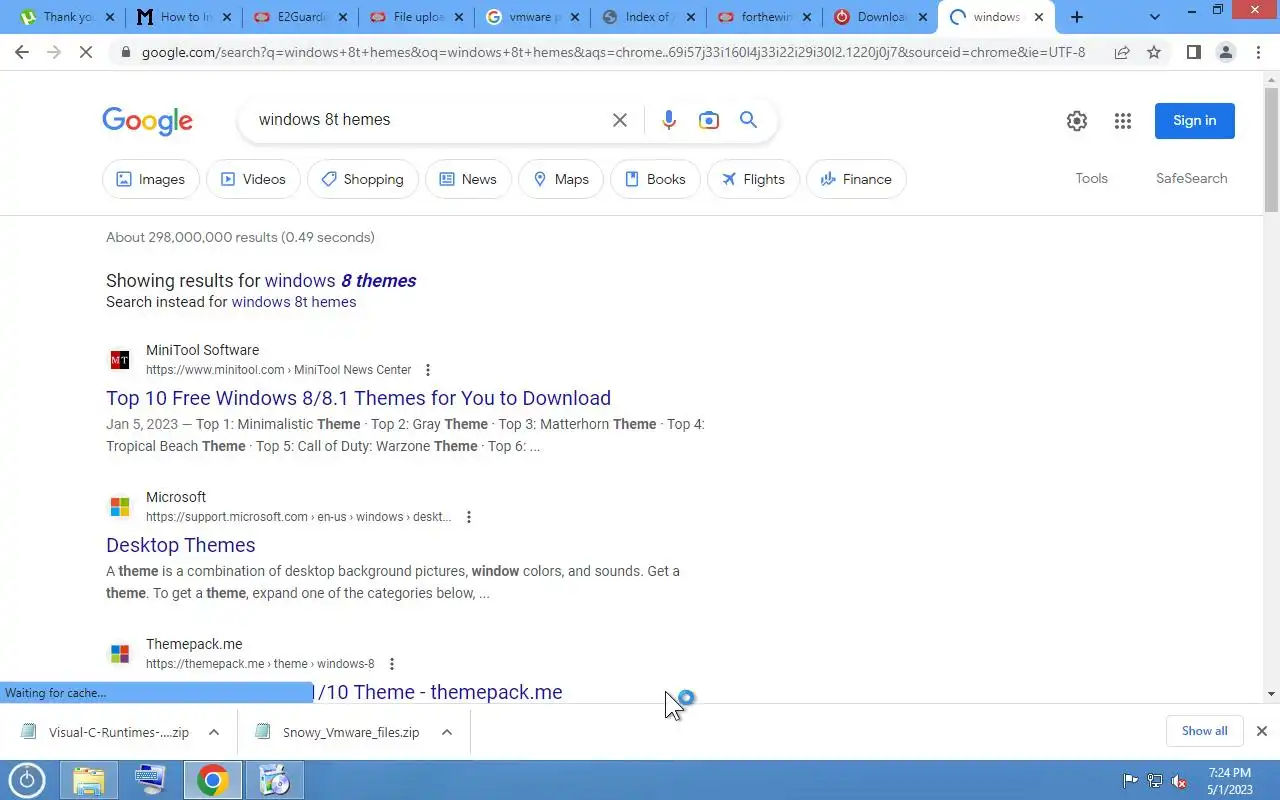The image size is (1280, 800).
Task: View site information lock icon
Action: coord(126,52)
